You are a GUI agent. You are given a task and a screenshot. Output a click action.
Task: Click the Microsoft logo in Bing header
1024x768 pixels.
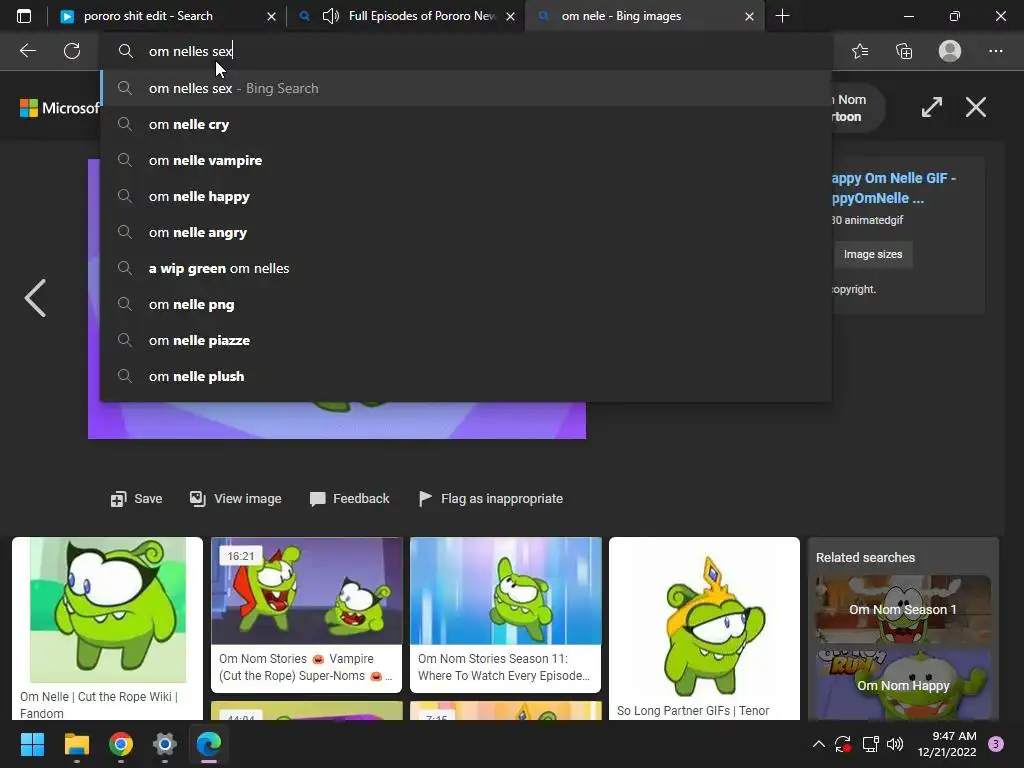coord(59,108)
